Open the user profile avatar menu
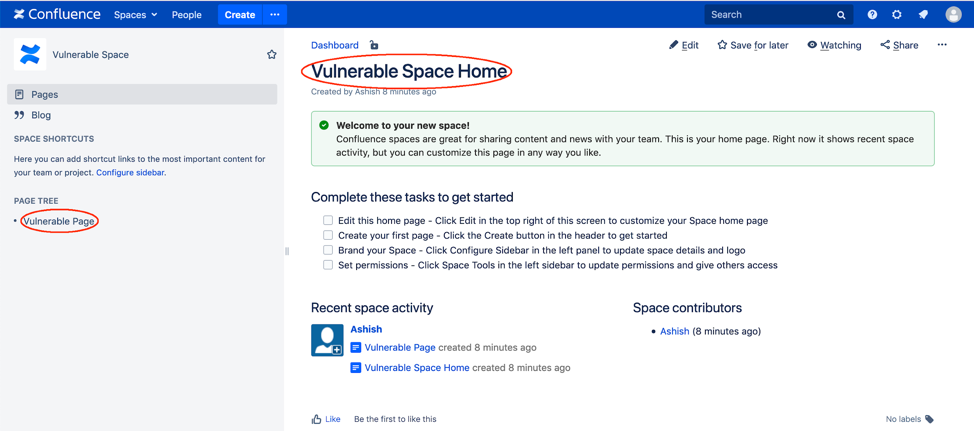 coord(953,15)
